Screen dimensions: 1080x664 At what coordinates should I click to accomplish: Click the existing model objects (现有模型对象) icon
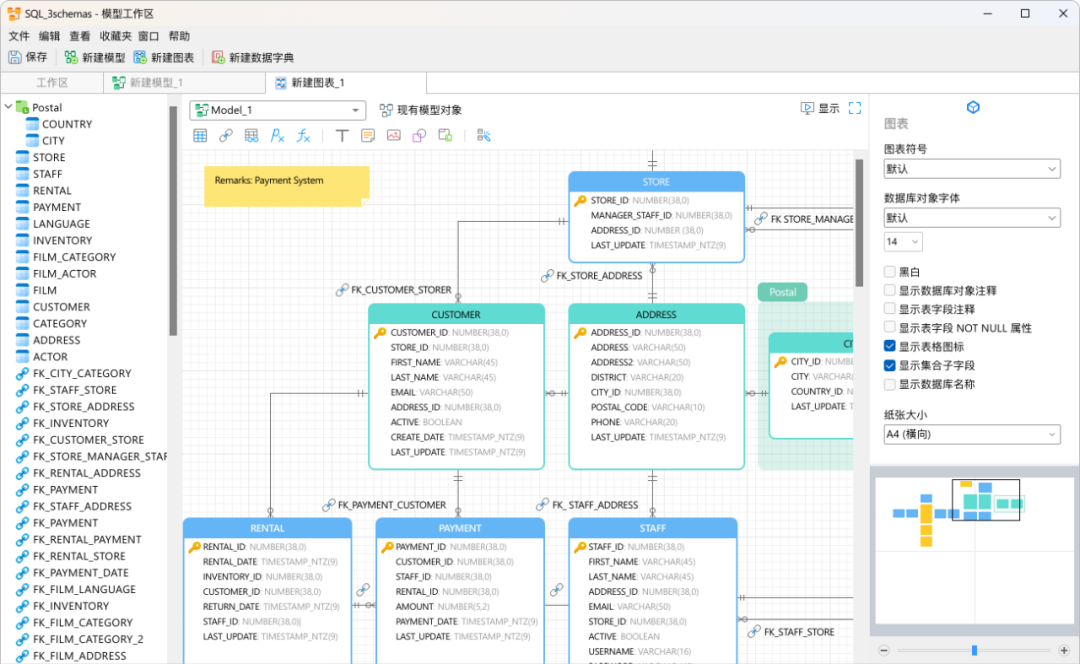pos(386,110)
